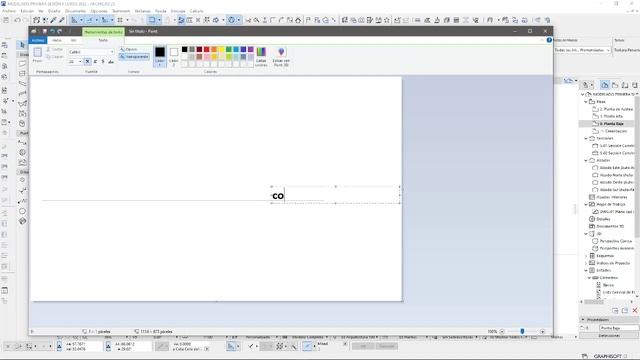Click ArchiCAD's Undo icon in main toolbar
The height and width of the screenshot is (360, 640).
(17, 20)
